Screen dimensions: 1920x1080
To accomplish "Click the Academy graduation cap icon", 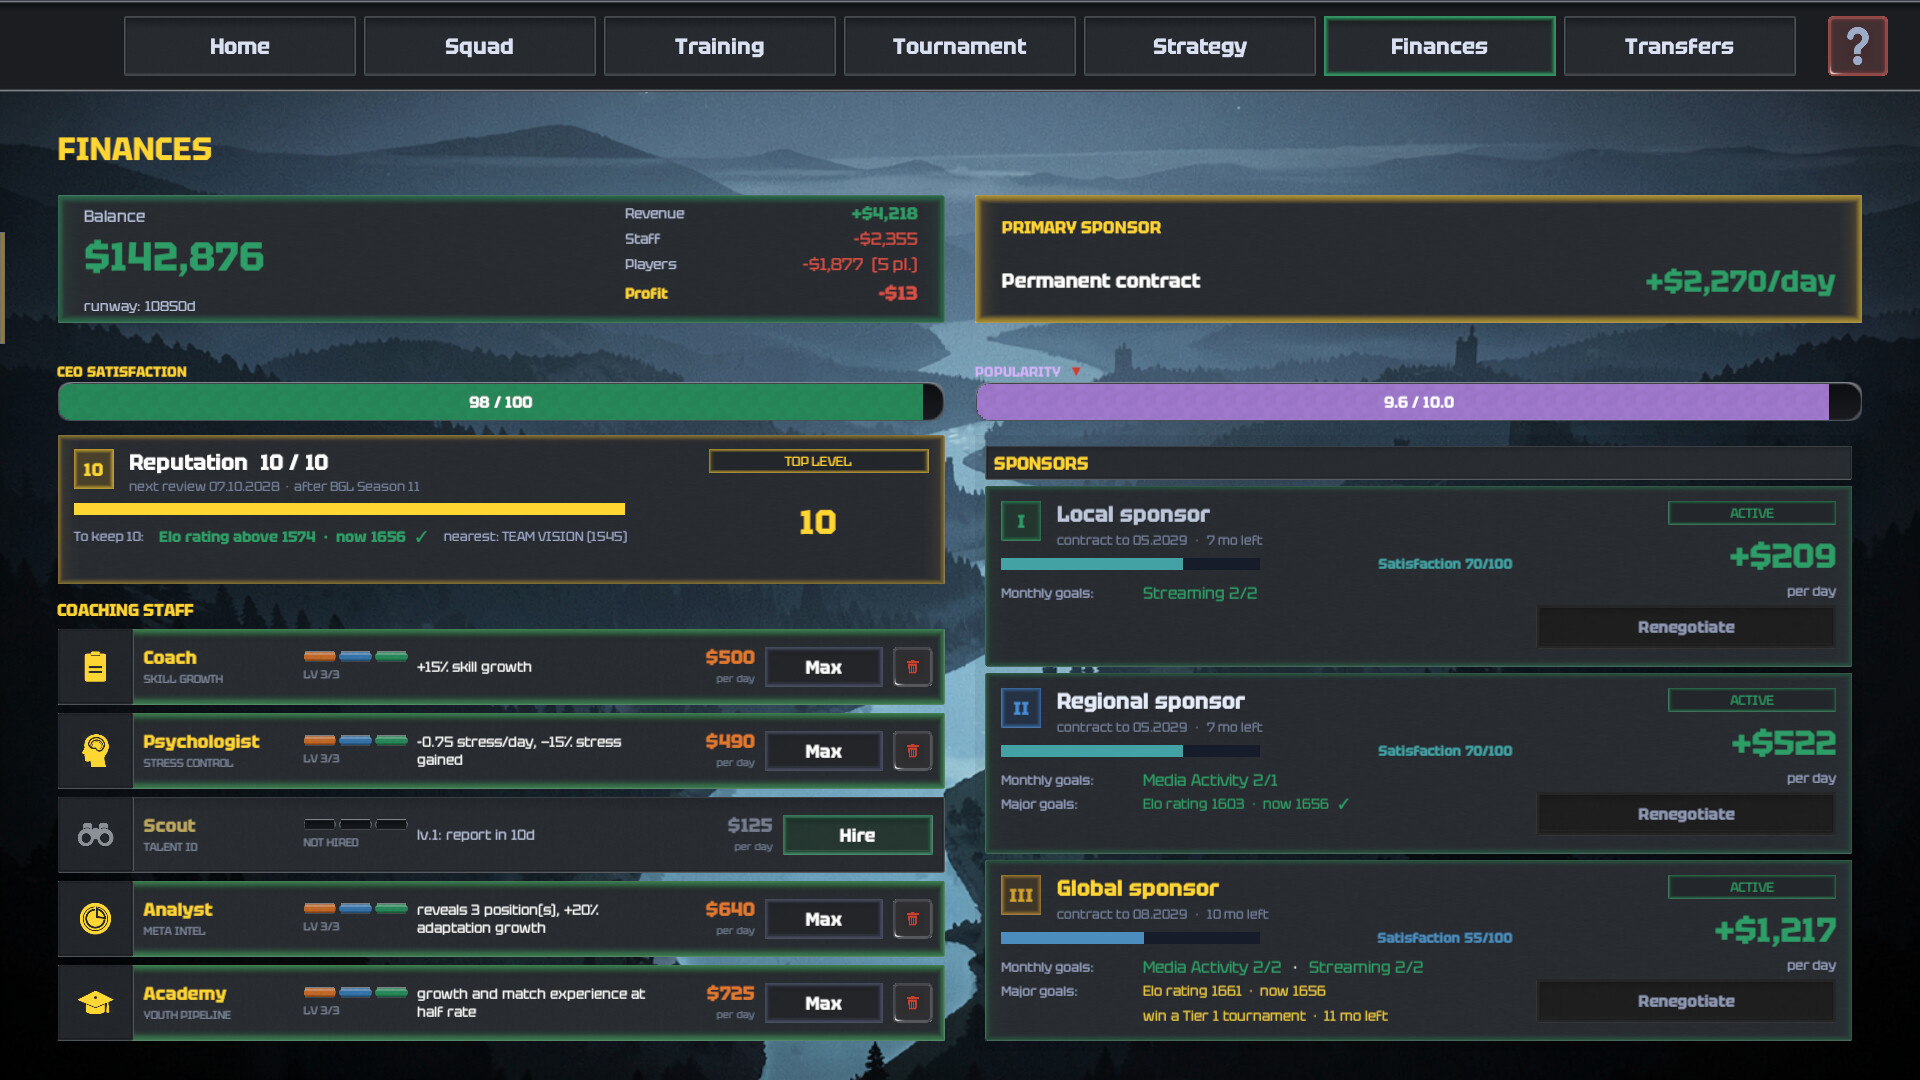I will pos(95,1003).
